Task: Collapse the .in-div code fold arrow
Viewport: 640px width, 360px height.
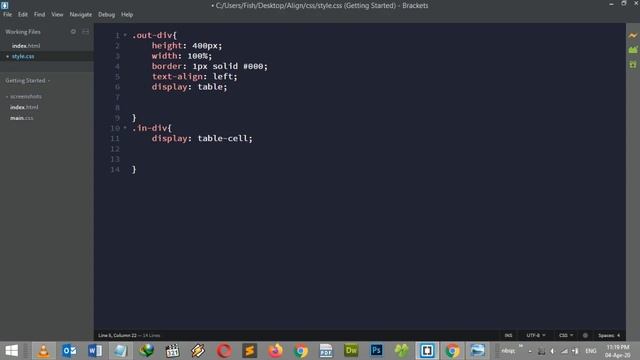Action: 125,128
